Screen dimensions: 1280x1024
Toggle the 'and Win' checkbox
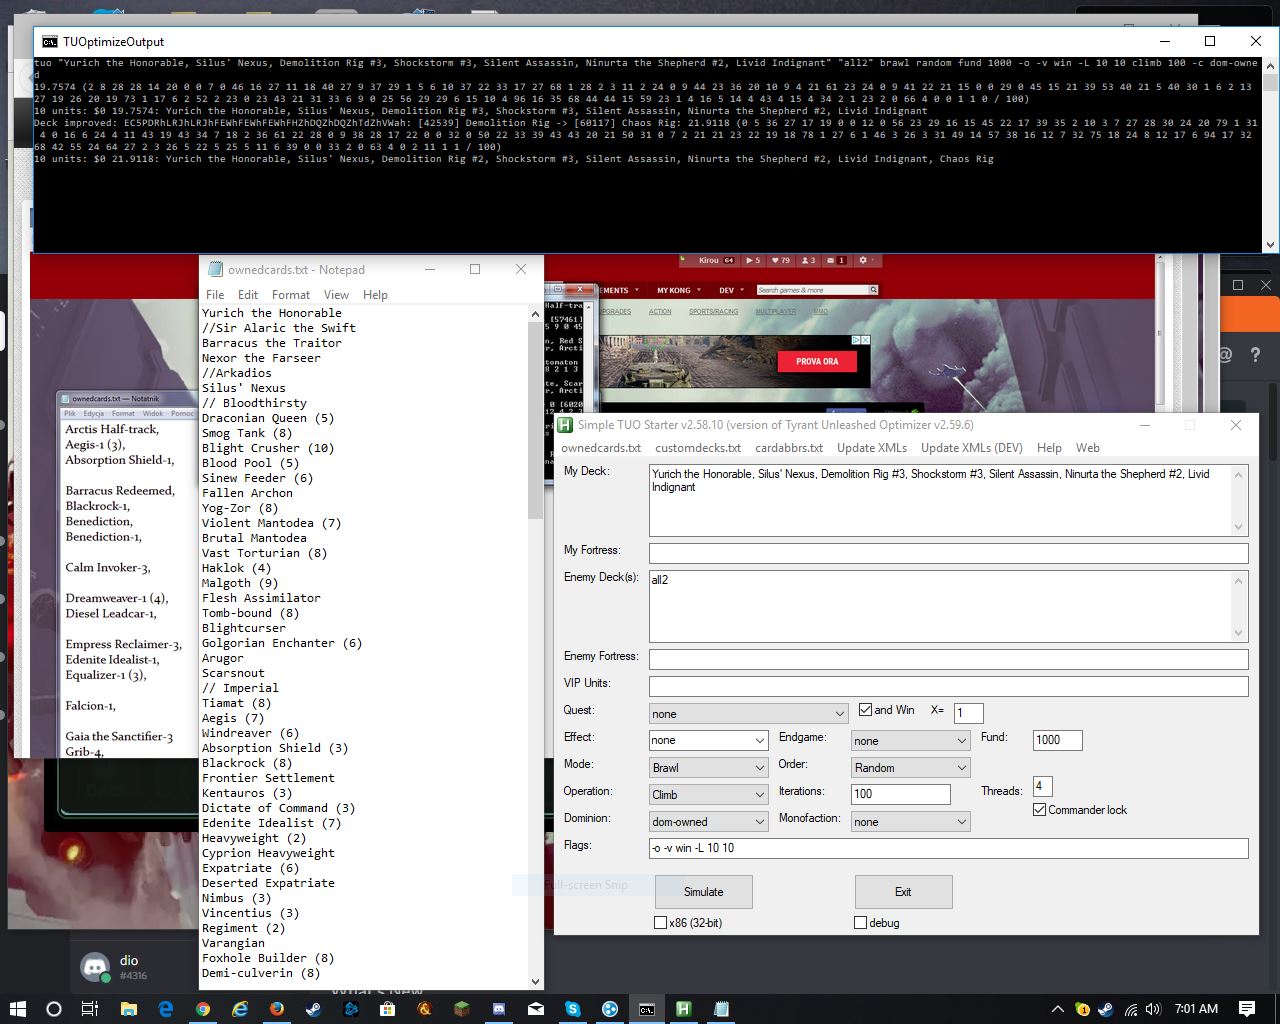(x=866, y=710)
